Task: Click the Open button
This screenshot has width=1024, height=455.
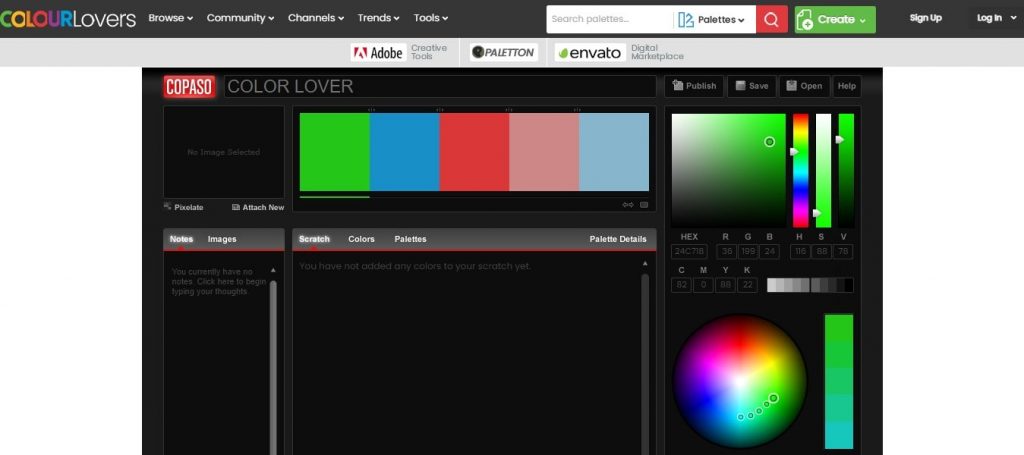Action: pyautogui.click(x=805, y=86)
